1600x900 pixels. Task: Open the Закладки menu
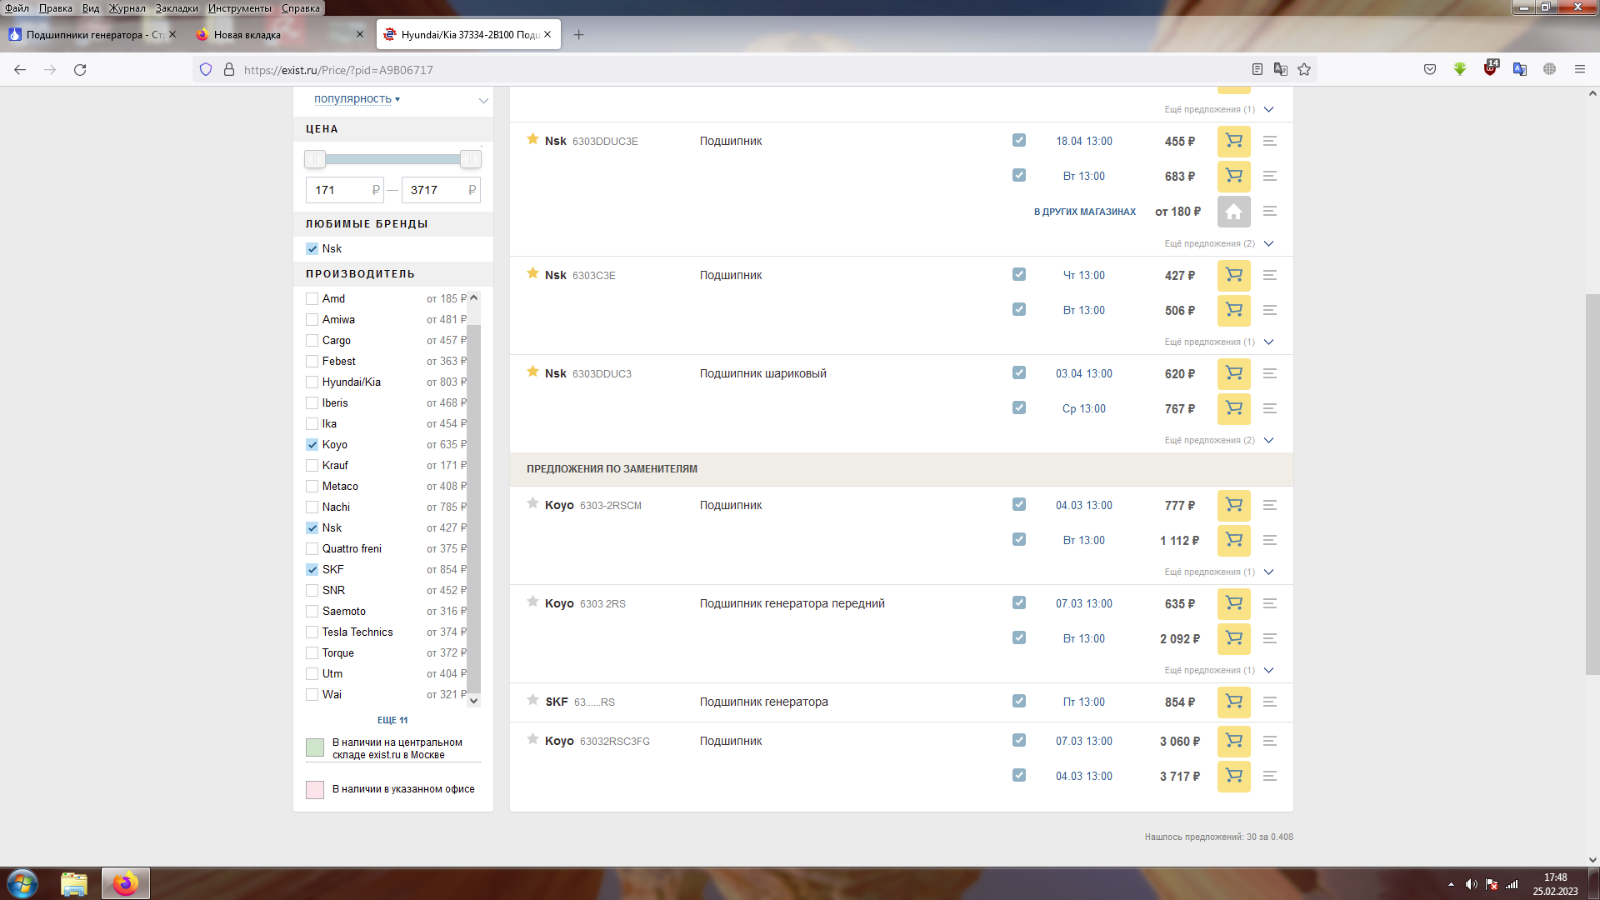point(177,8)
